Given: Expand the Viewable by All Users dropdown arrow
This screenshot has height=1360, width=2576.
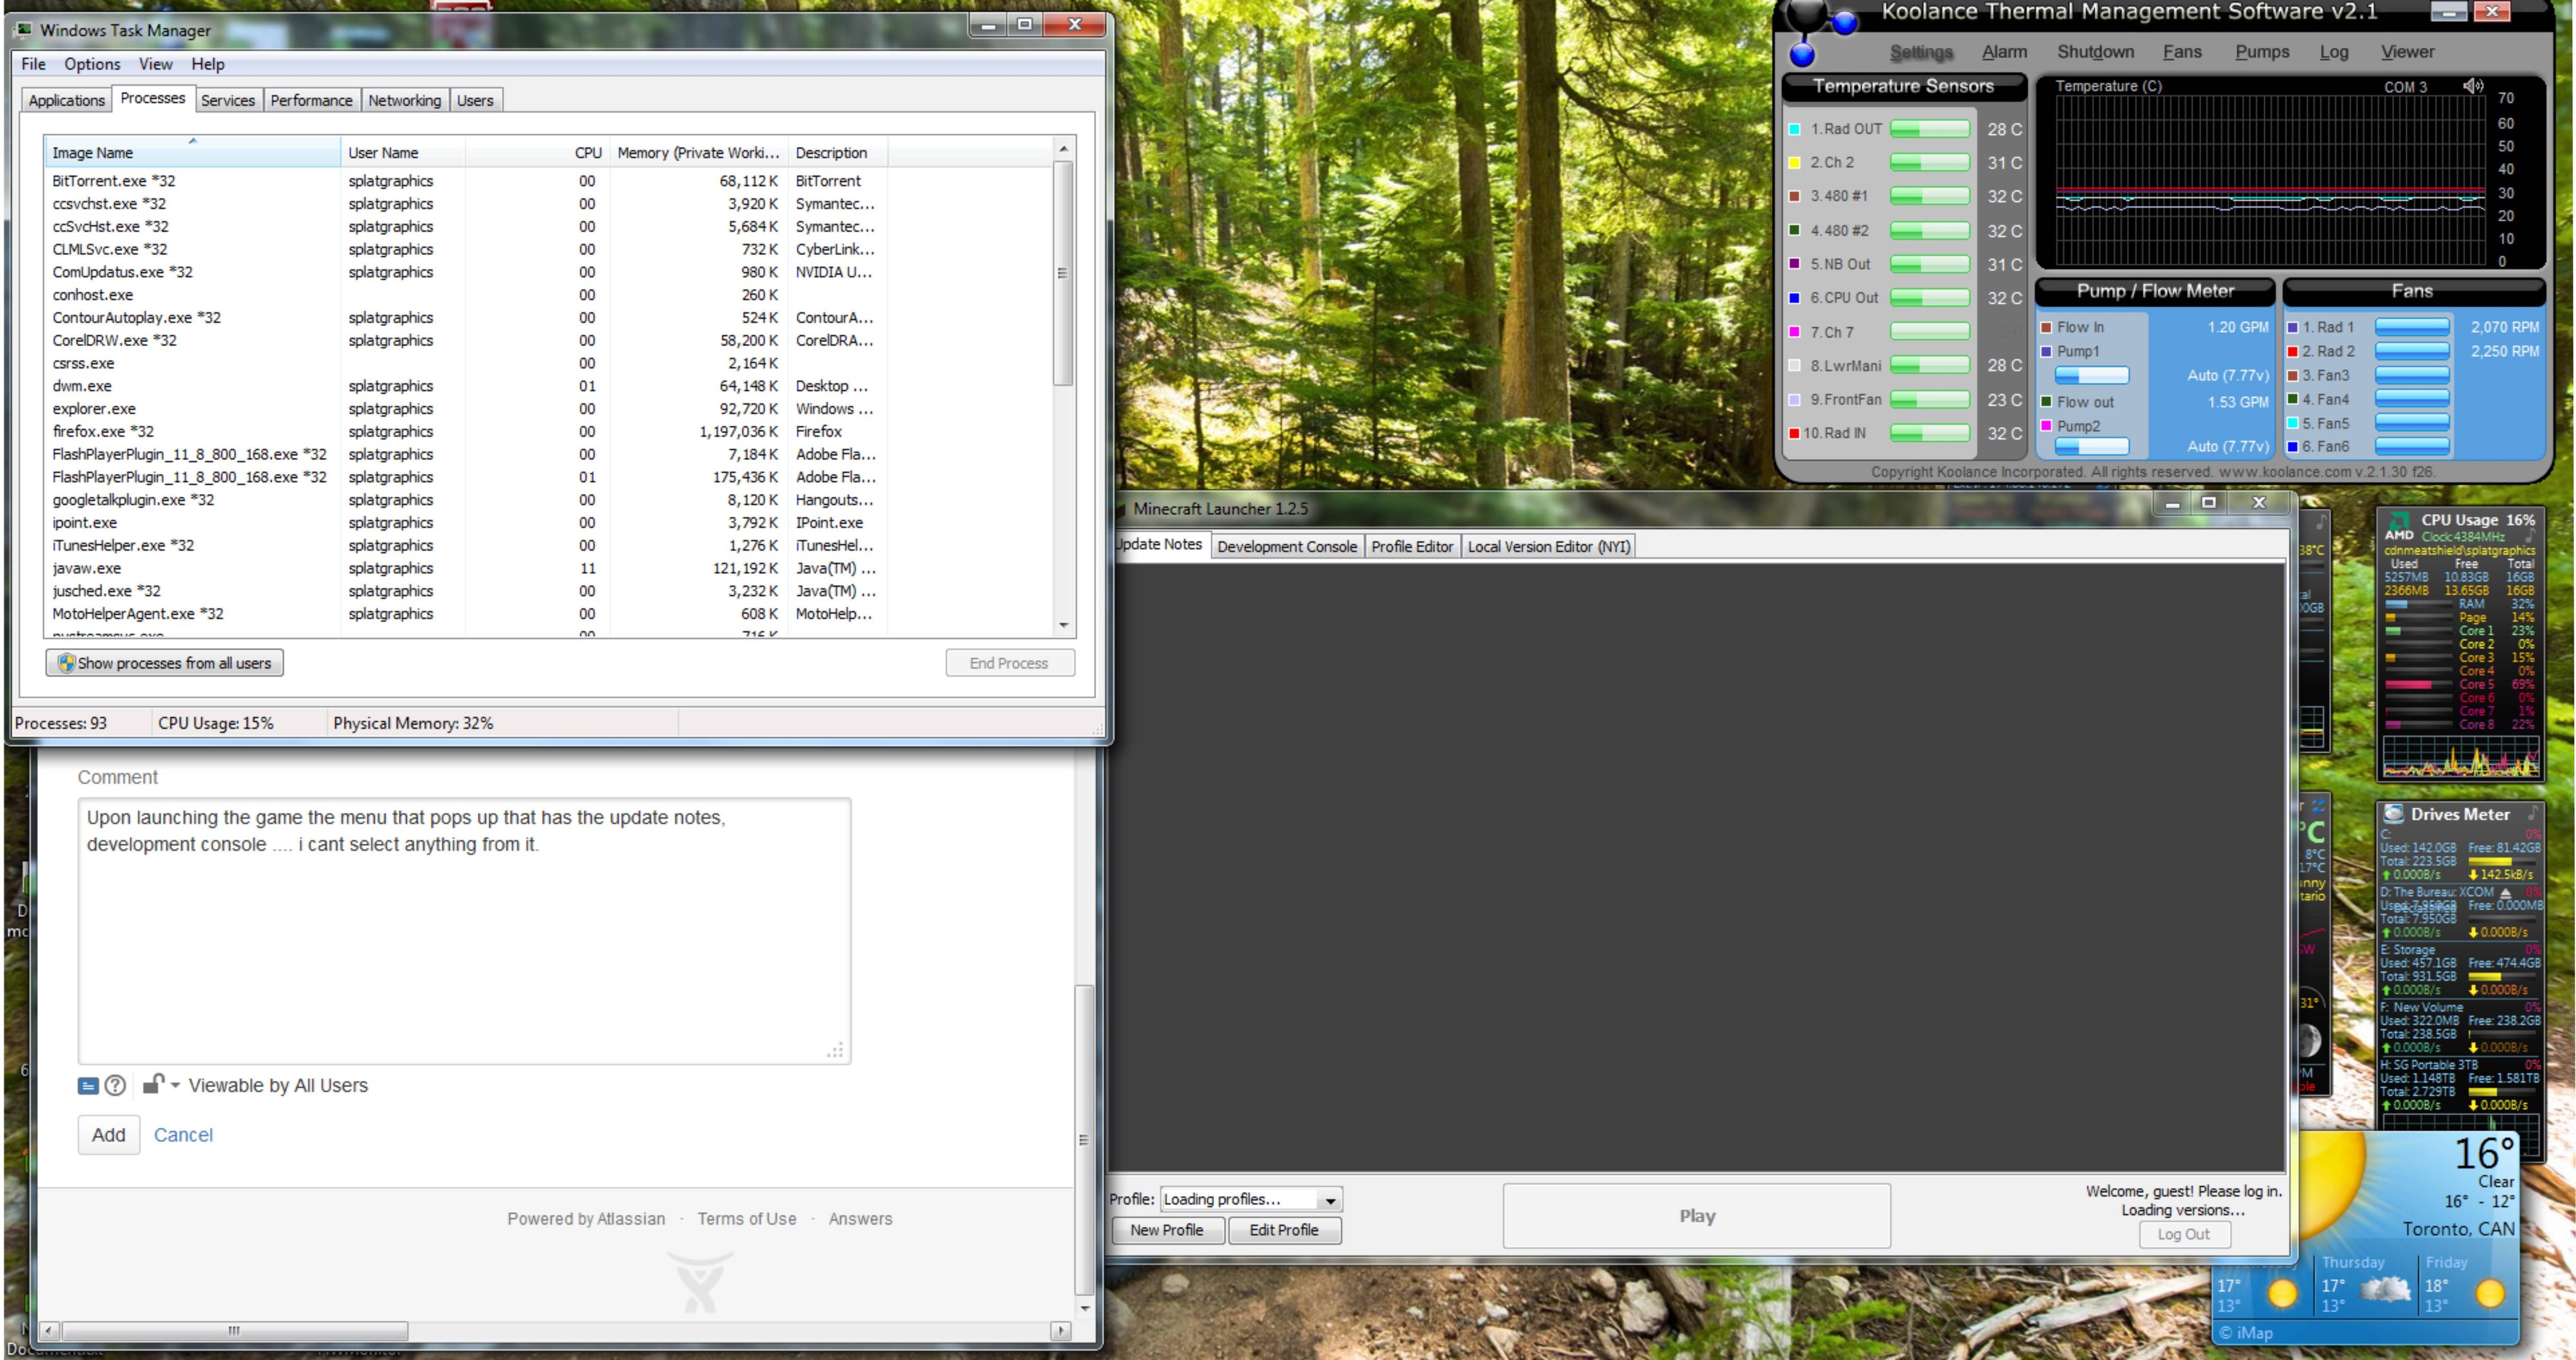Looking at the screenshot, I should (176, 1085).
